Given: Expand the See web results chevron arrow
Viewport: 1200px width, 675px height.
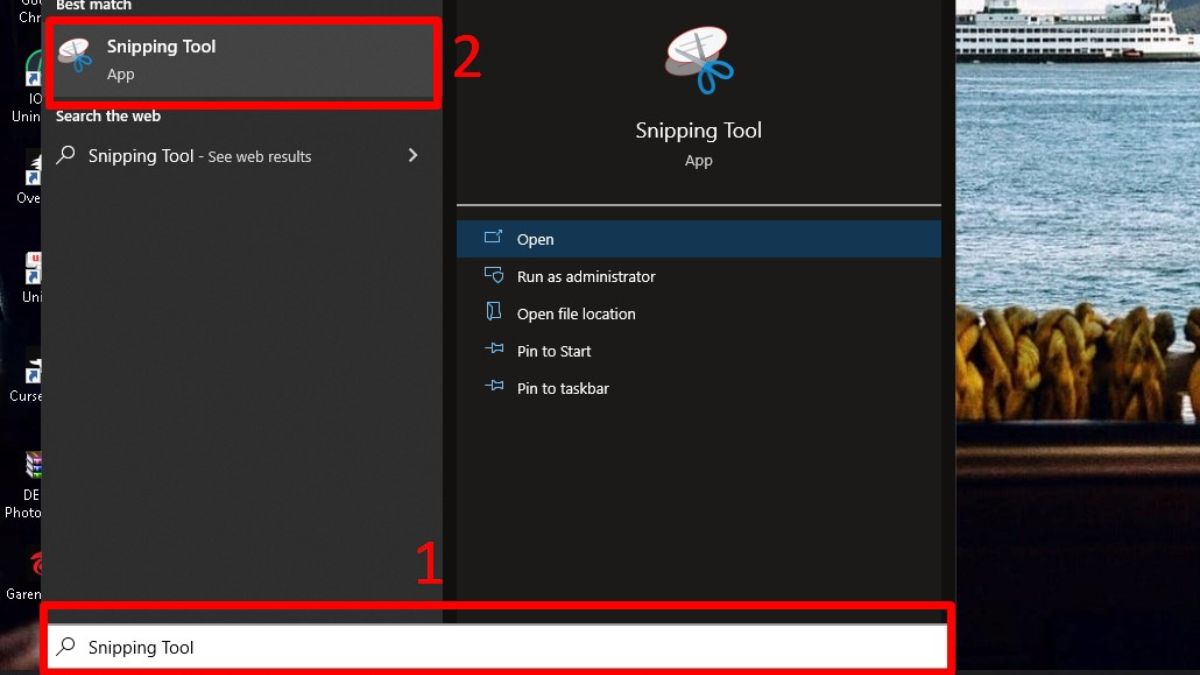Looking at the screenshot, I should 412,156.
